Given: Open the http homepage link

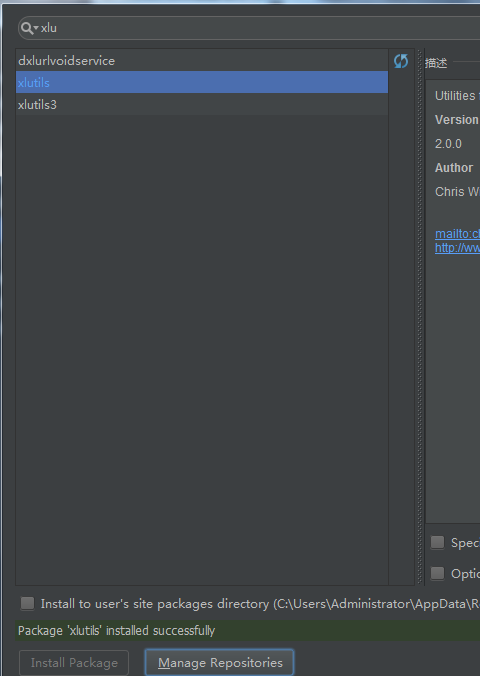Looking at the screenshot, I should click(x=457, y=247).
